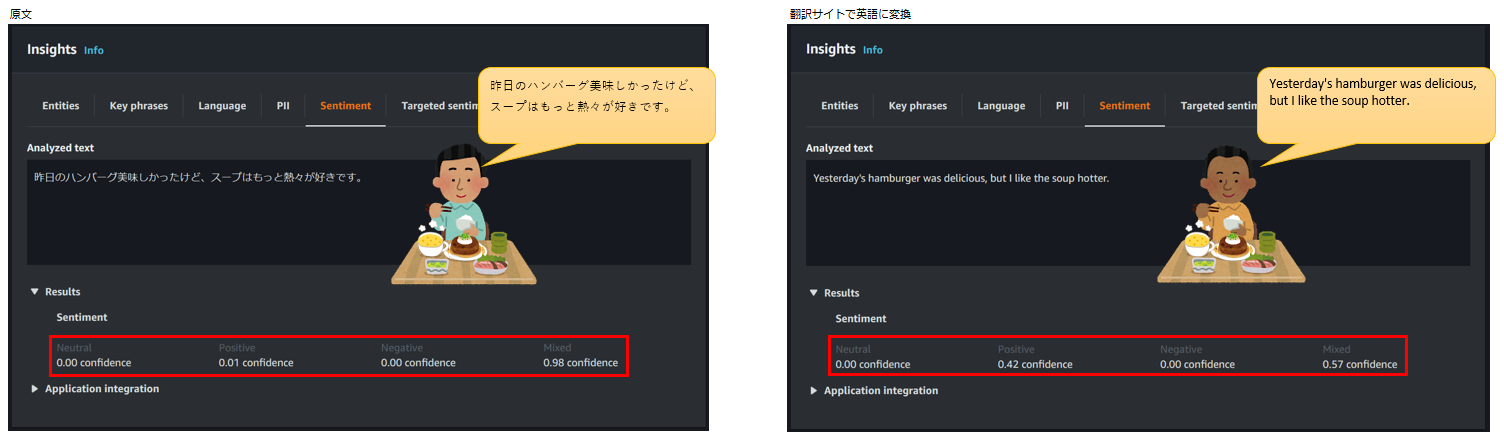
Task: Select the Positive 0.42 confidence value
Action: click(x=1035, y=365)
